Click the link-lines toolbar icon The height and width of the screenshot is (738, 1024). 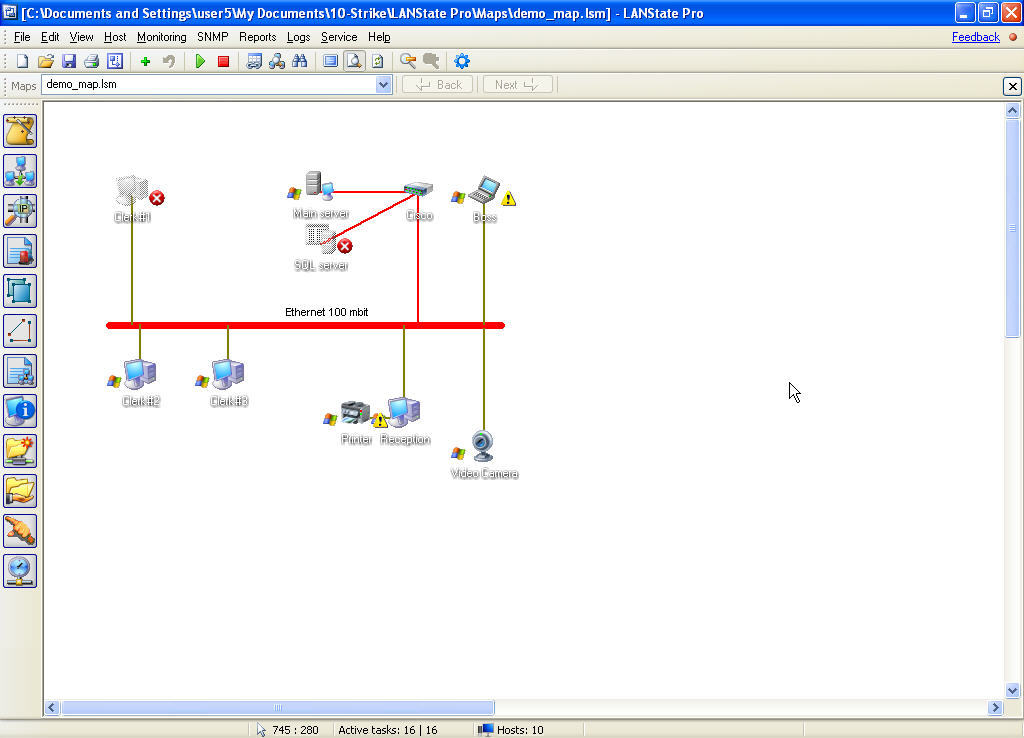click(254, 61)
